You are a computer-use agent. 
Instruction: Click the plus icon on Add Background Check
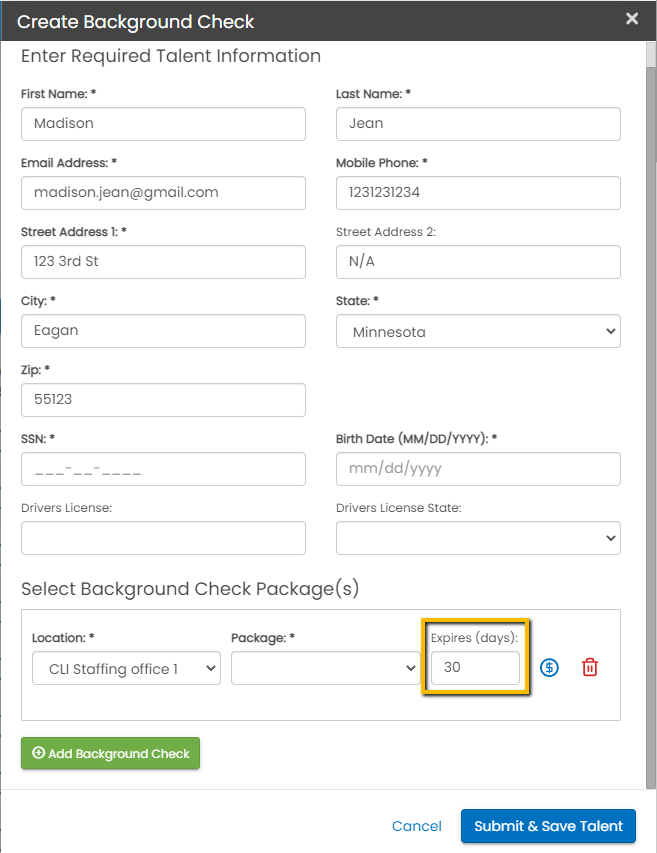[39, 753]
